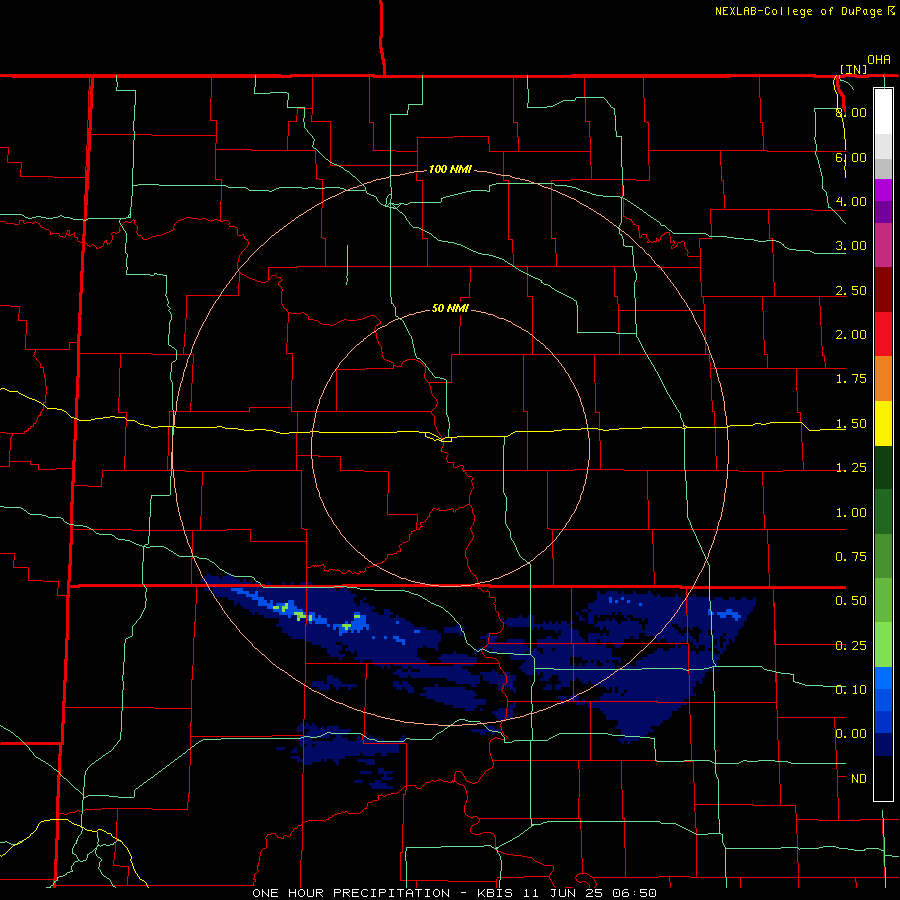900x900 pixels.
Task: Pick the orange legend swatch
Action: coord(883,379)
